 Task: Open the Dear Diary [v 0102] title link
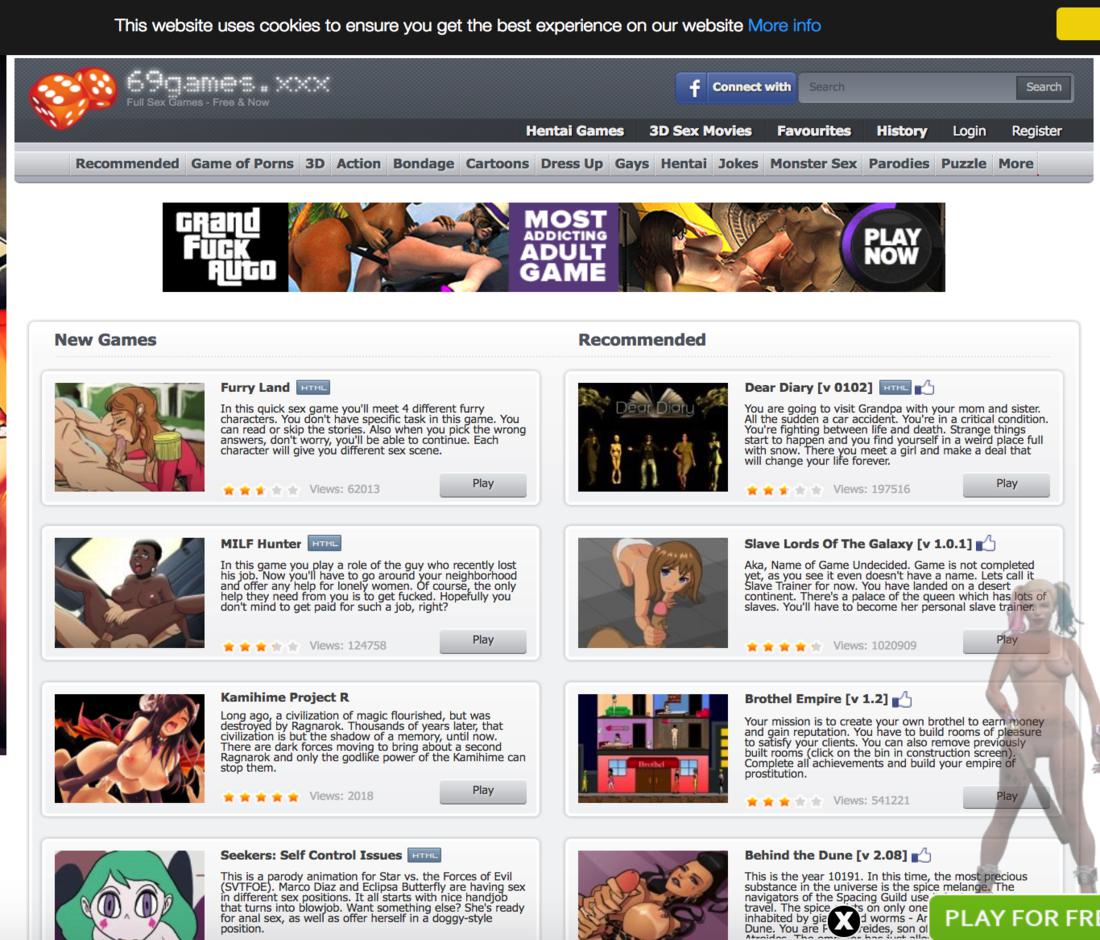[x=808, y=387]
